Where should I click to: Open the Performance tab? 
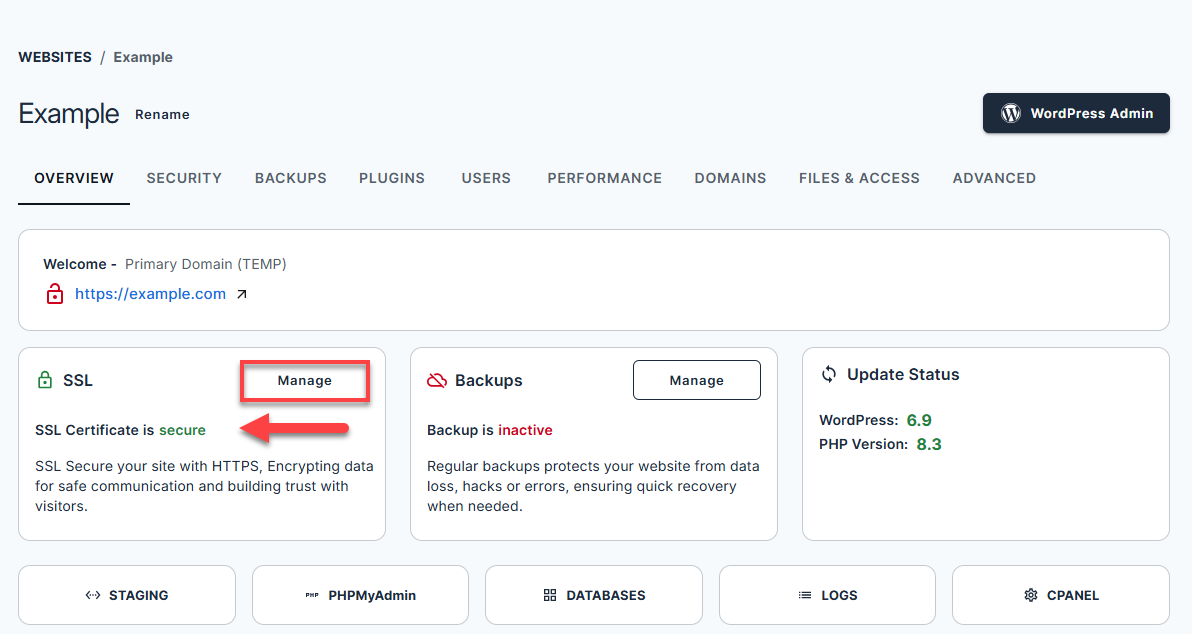(604, 178)
